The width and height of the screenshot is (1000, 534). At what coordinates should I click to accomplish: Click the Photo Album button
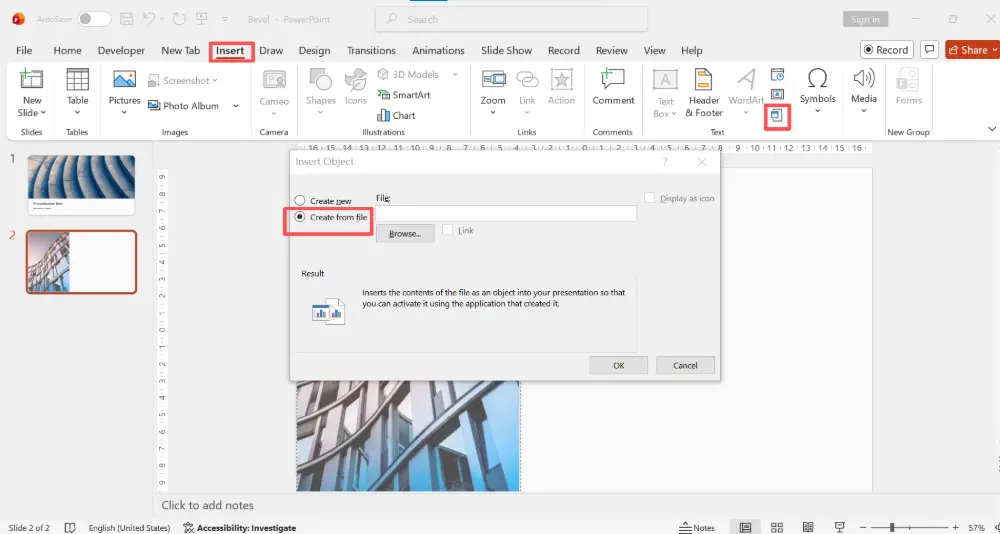tap(184, 106)
